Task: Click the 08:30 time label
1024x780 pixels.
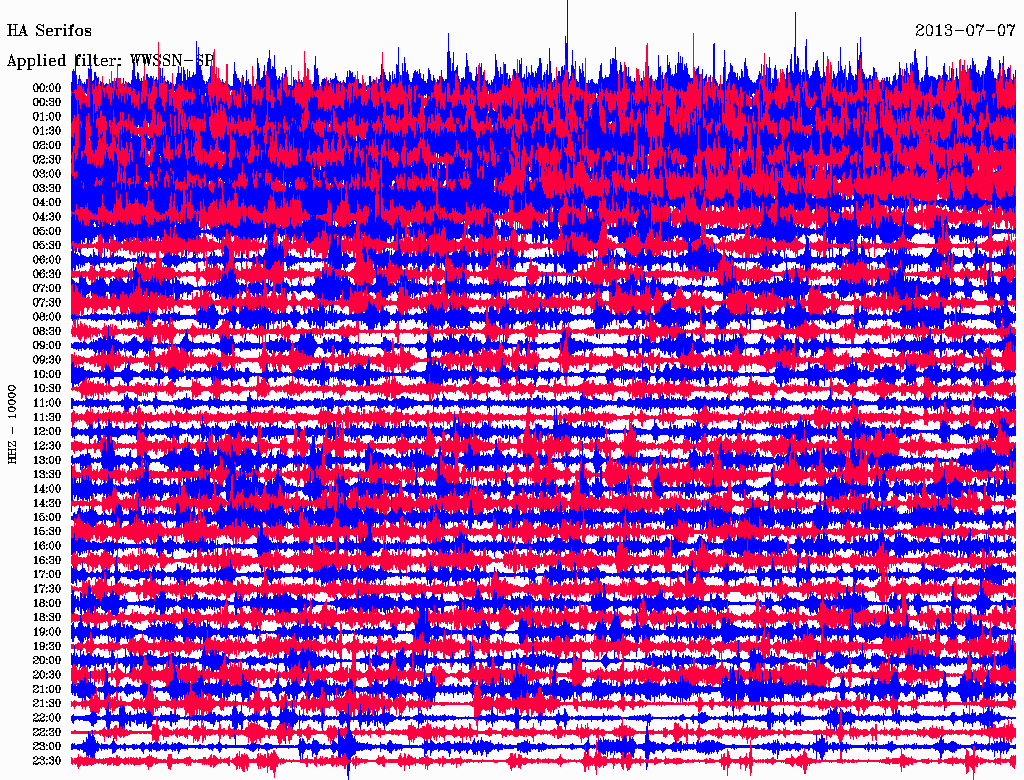Action: 46,332
